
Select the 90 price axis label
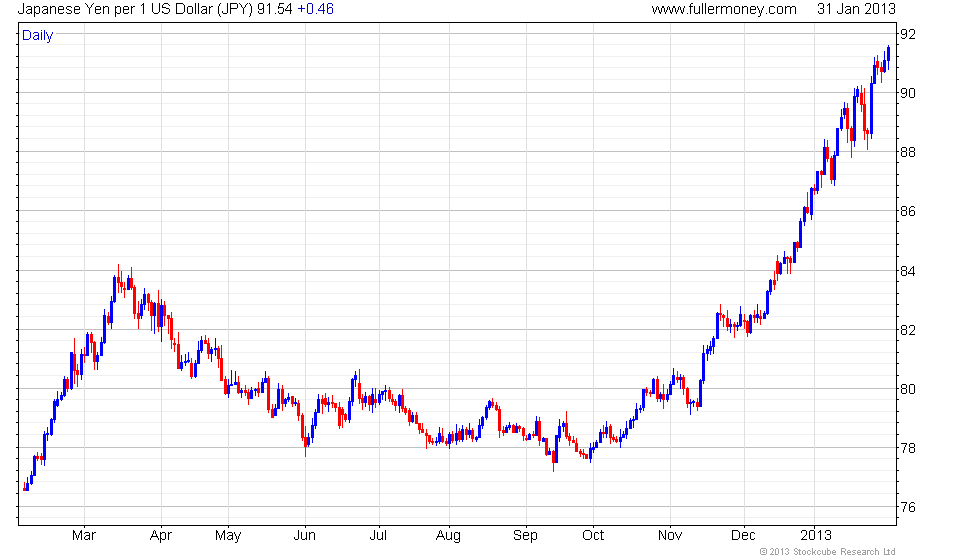pos(908,93)
